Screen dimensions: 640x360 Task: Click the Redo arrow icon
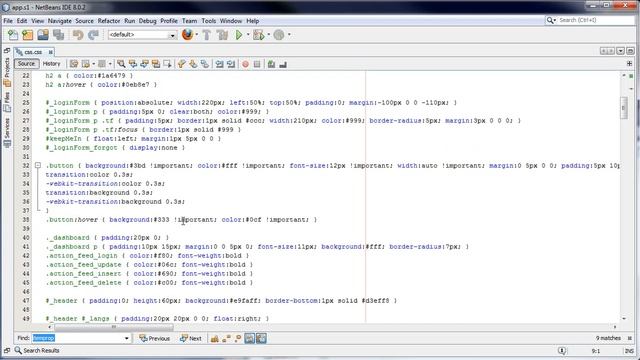click(x=93, y=35)
